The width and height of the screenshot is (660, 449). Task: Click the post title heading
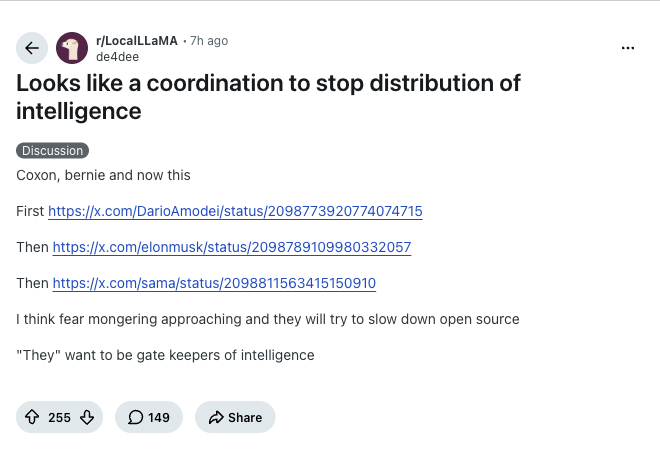point(269,97)
